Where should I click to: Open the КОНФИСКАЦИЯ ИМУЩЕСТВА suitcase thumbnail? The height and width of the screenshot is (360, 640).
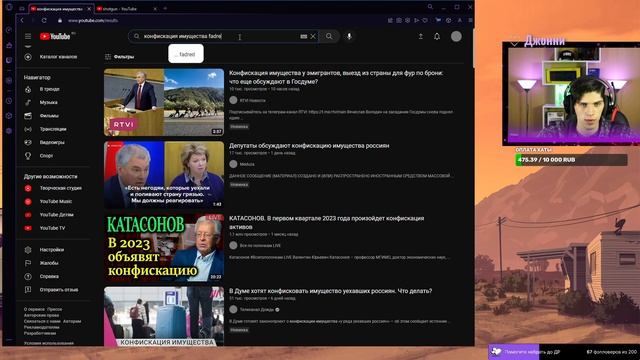pos(164,316)
